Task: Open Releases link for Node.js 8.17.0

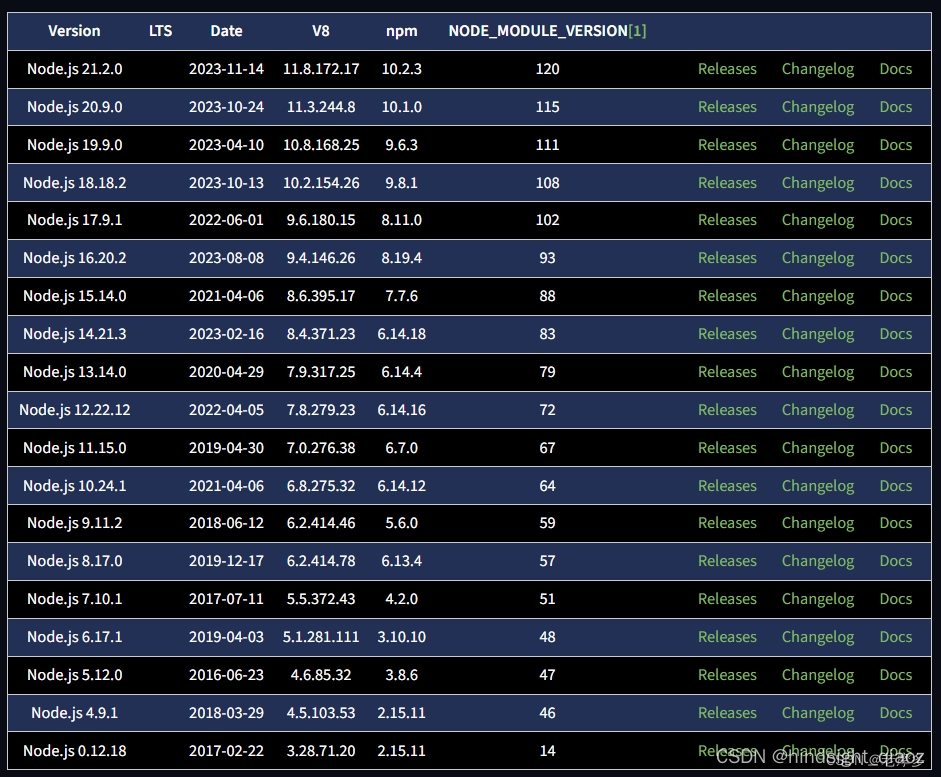Action: [727, 560]
